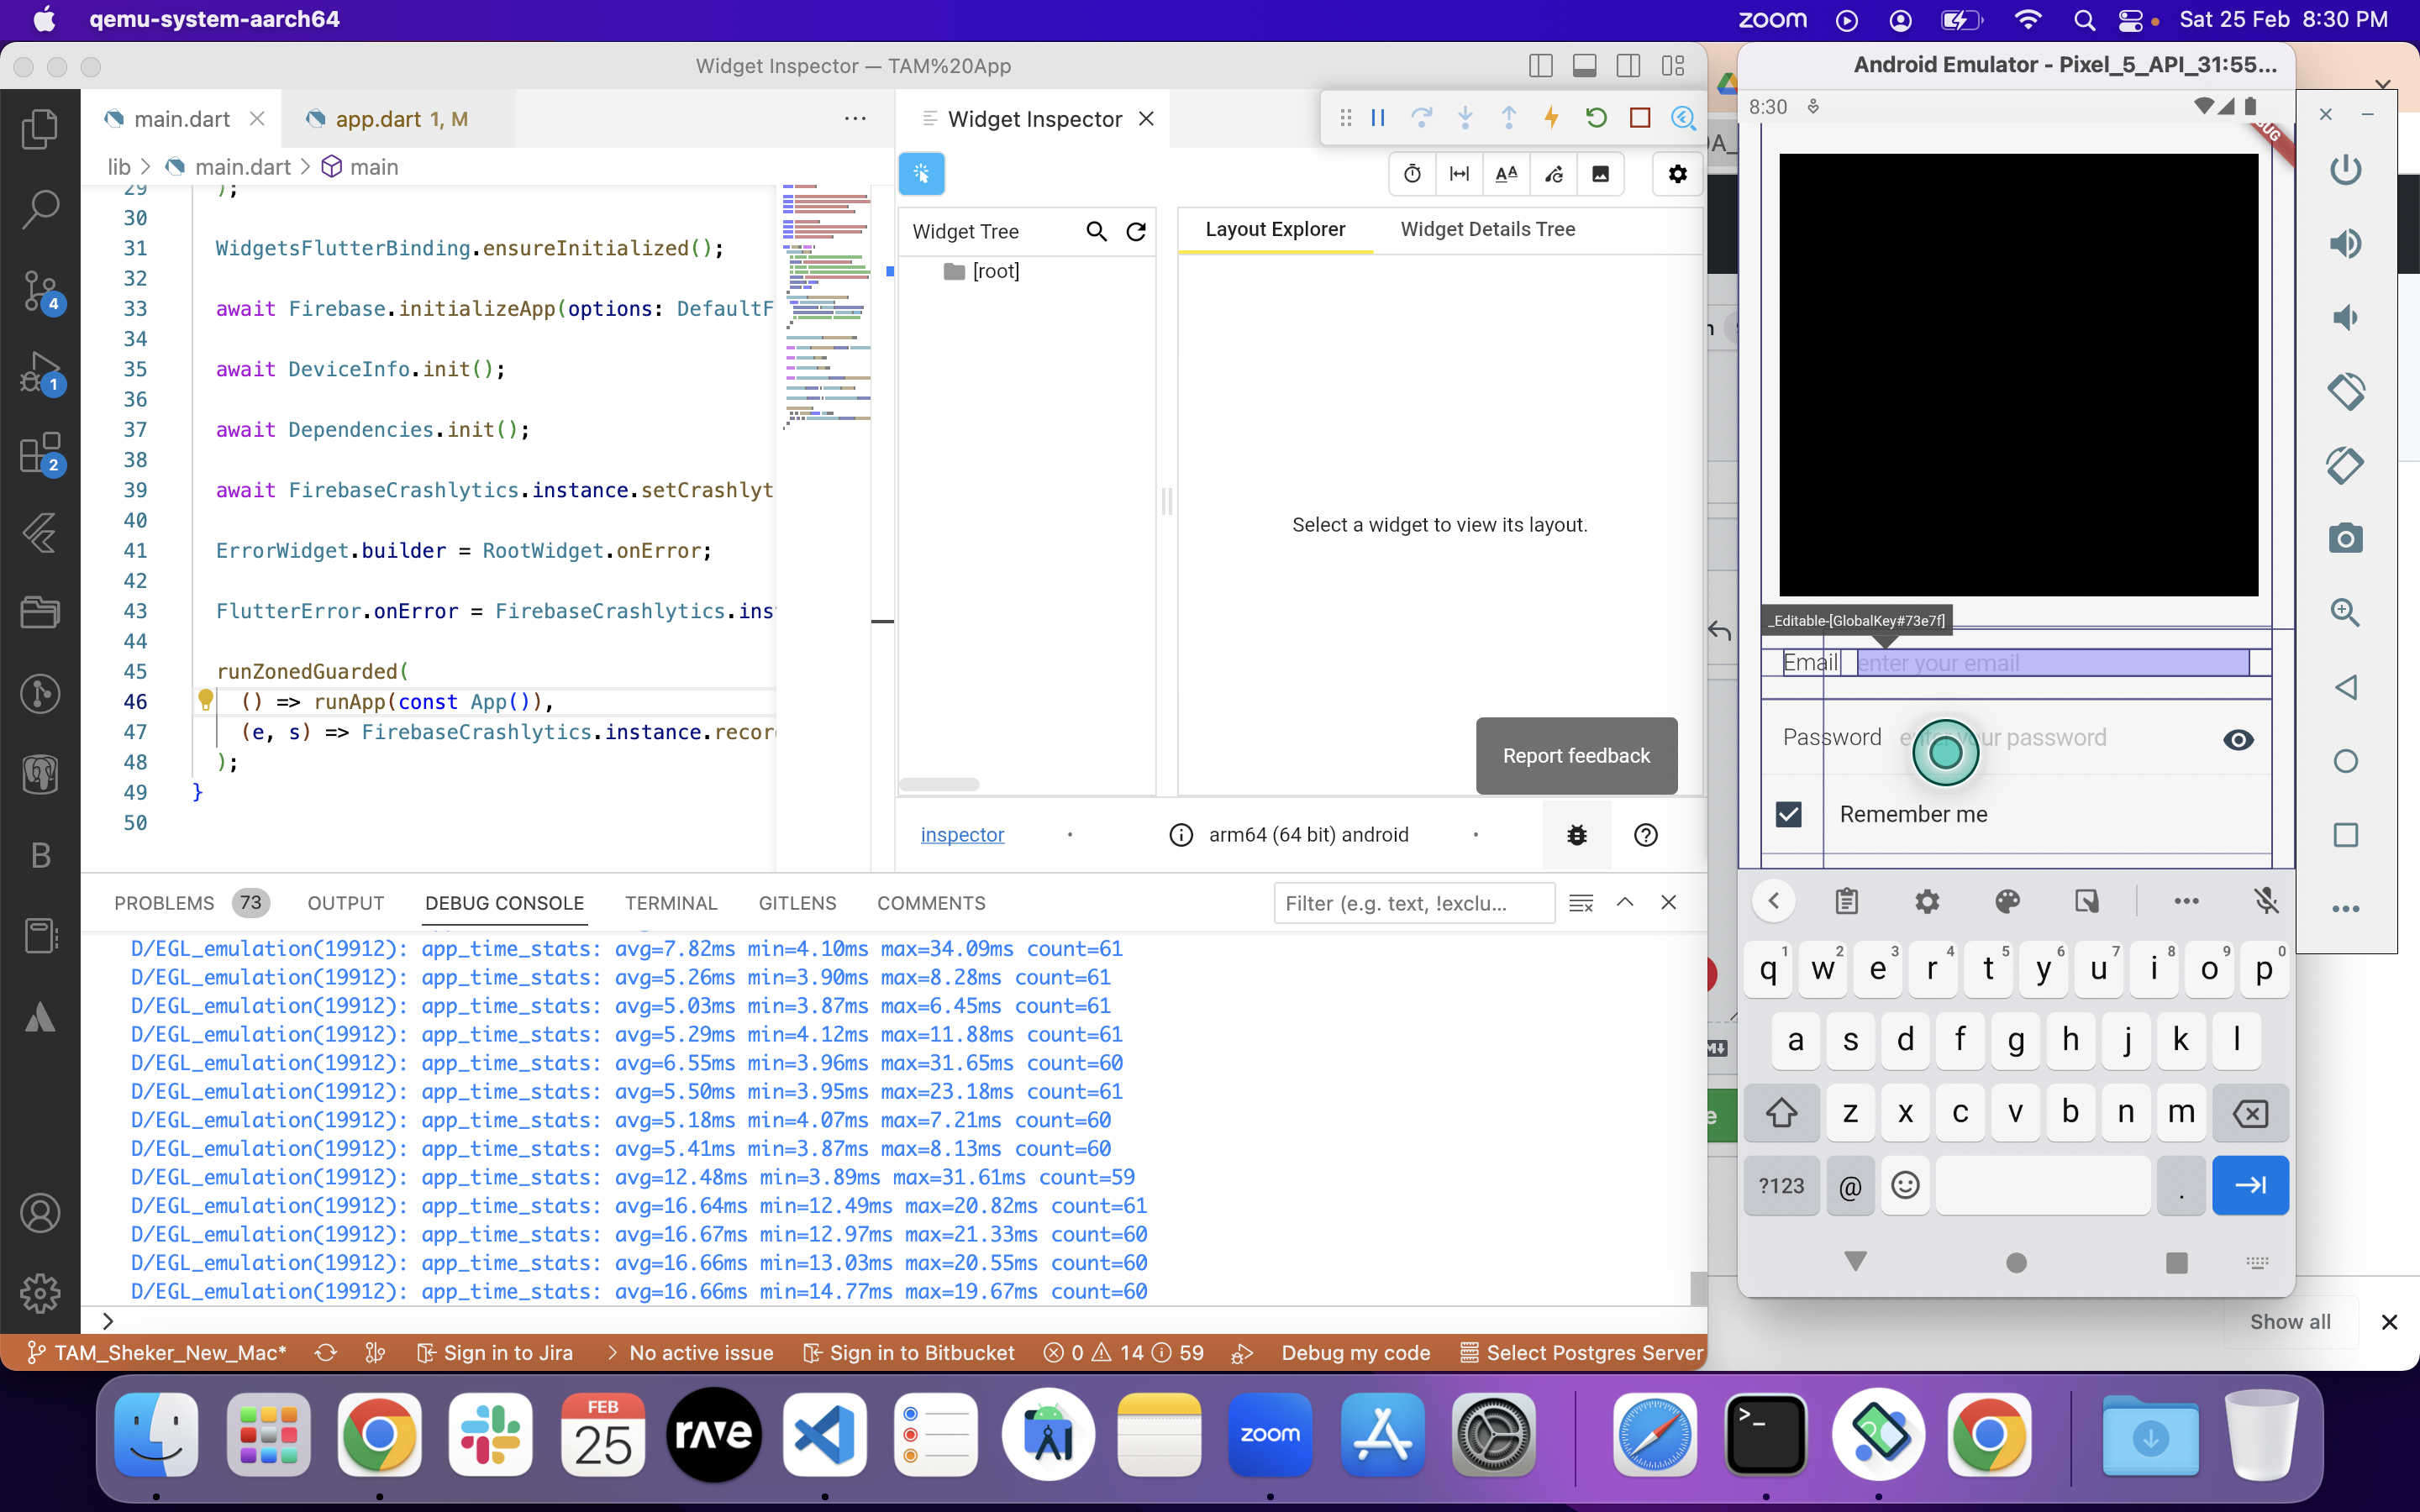The image size is (2420, 1512).
Task: Rotate the emulator counterclockwise
Action: [x=2347, y=391]
